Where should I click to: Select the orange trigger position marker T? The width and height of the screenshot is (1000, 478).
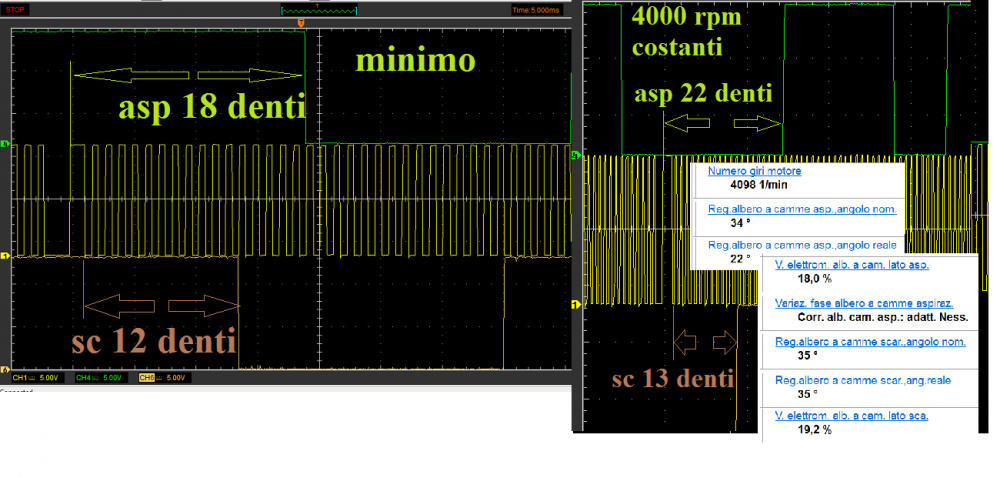click(x=301, y=23)
